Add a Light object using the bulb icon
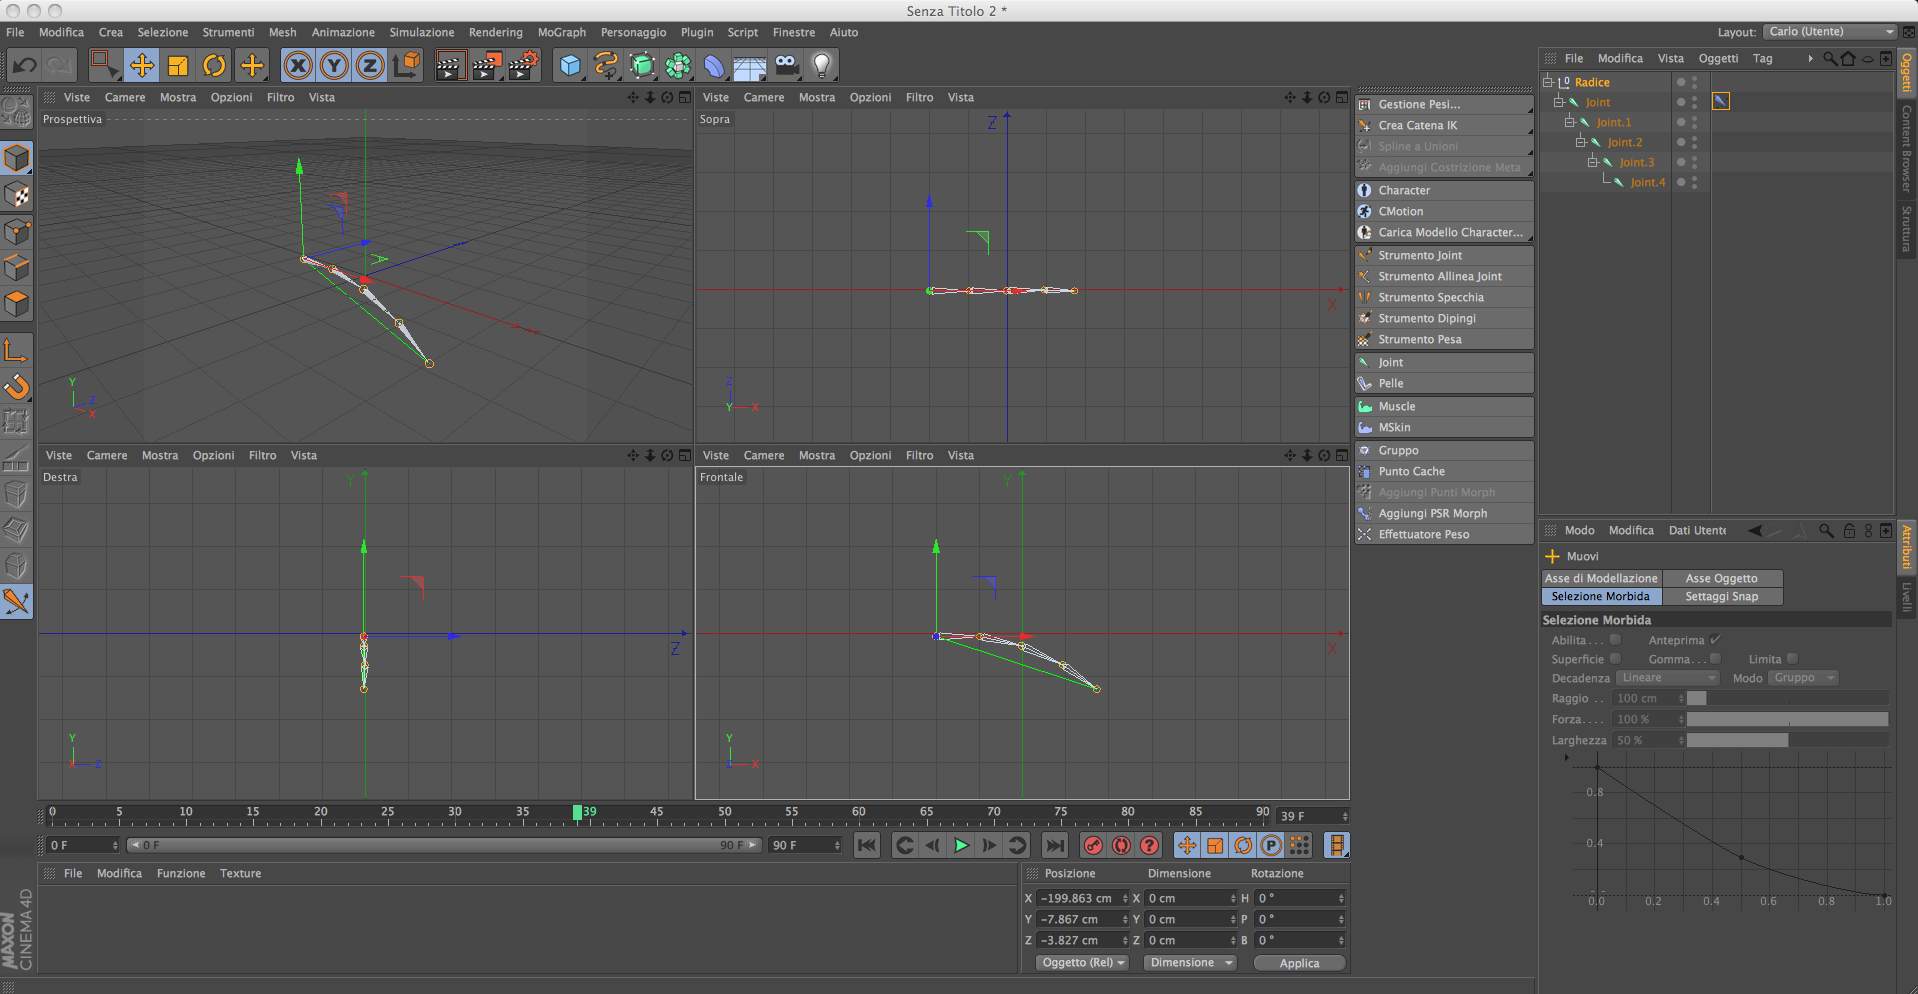This screenshot has width=1918, height=994. point(822,66)
